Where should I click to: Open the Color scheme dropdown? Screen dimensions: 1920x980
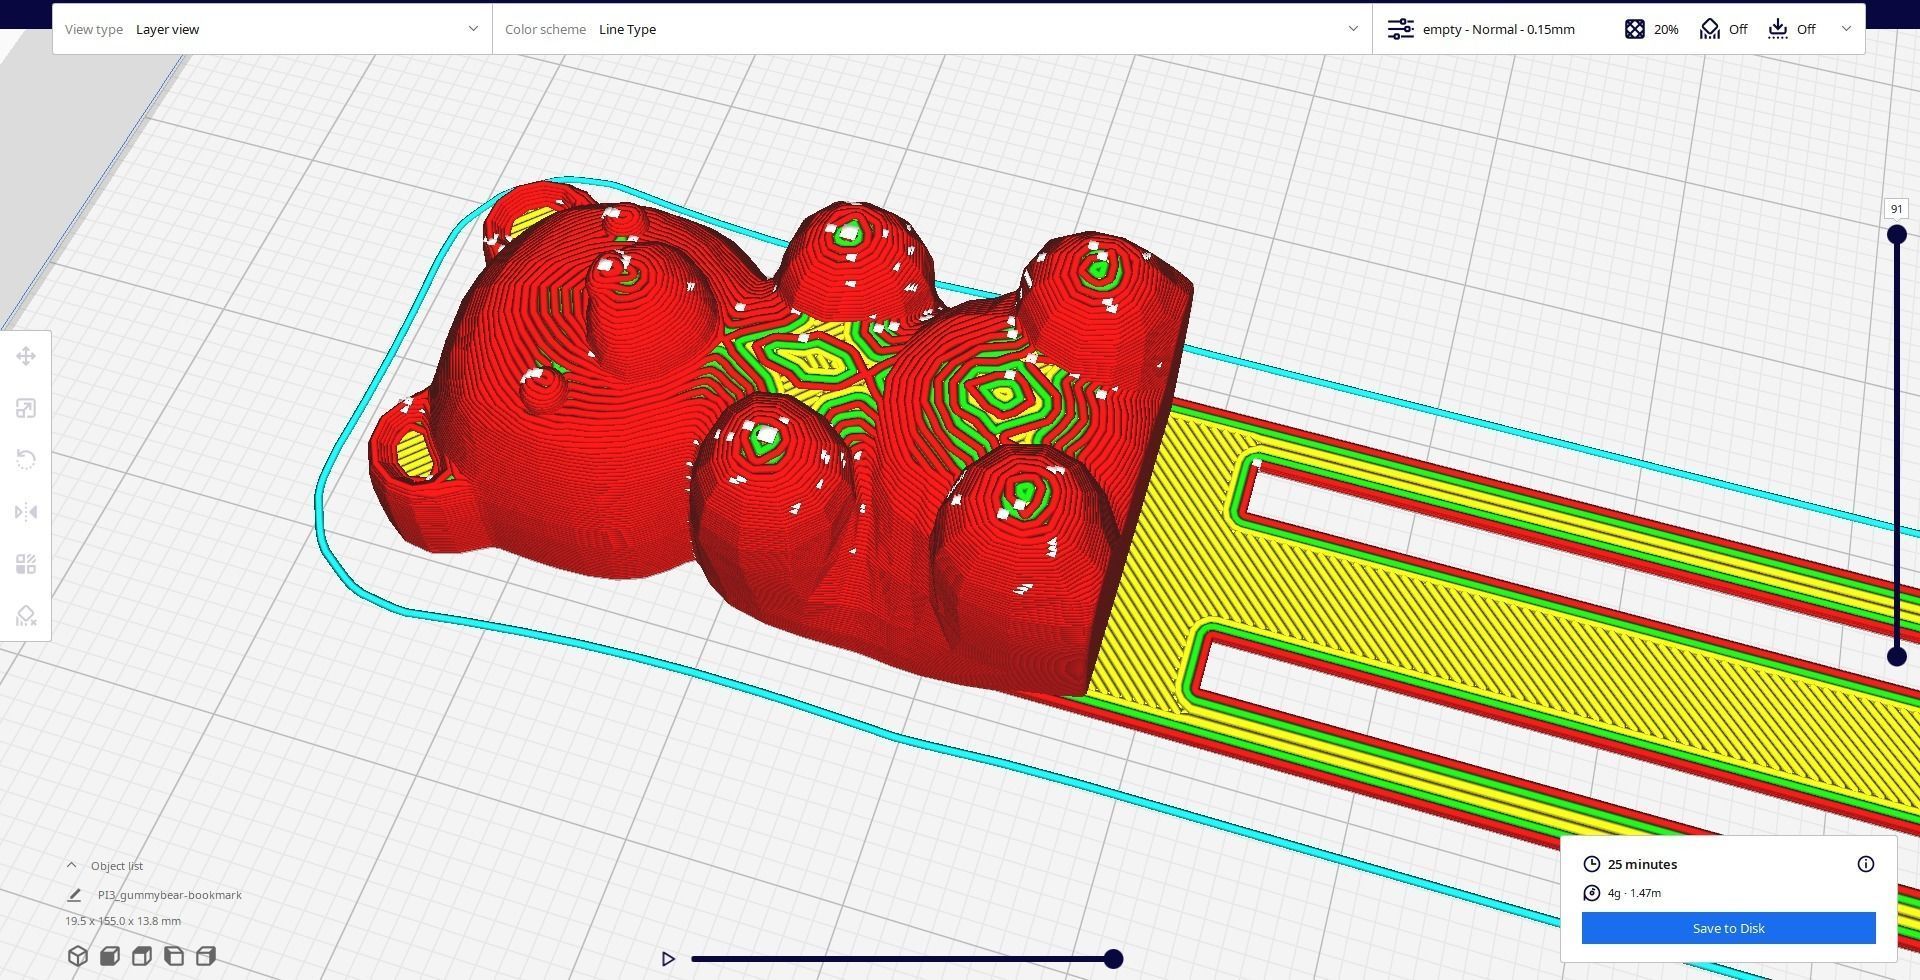(x=932, y=29)
